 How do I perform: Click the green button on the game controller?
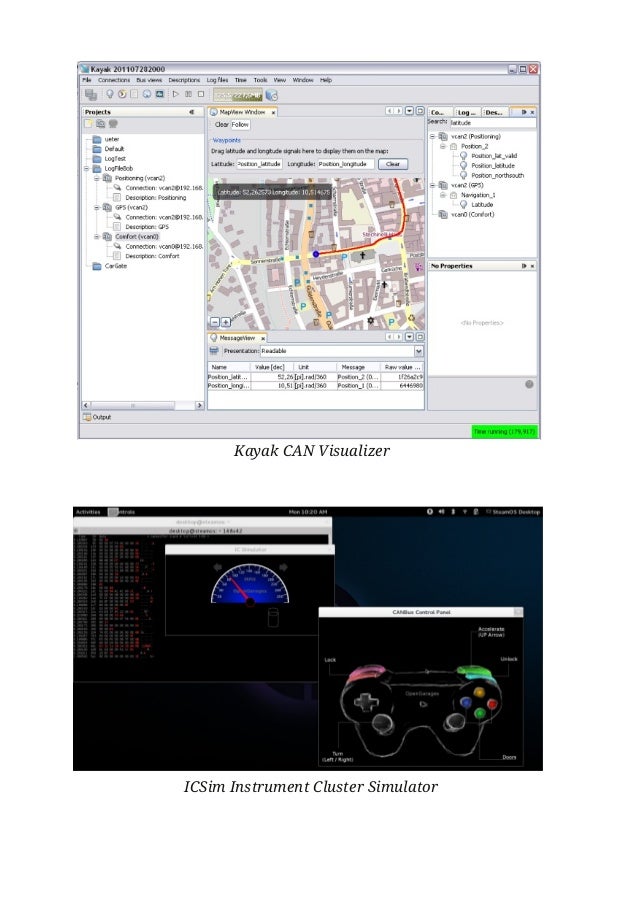coord(479,713)
